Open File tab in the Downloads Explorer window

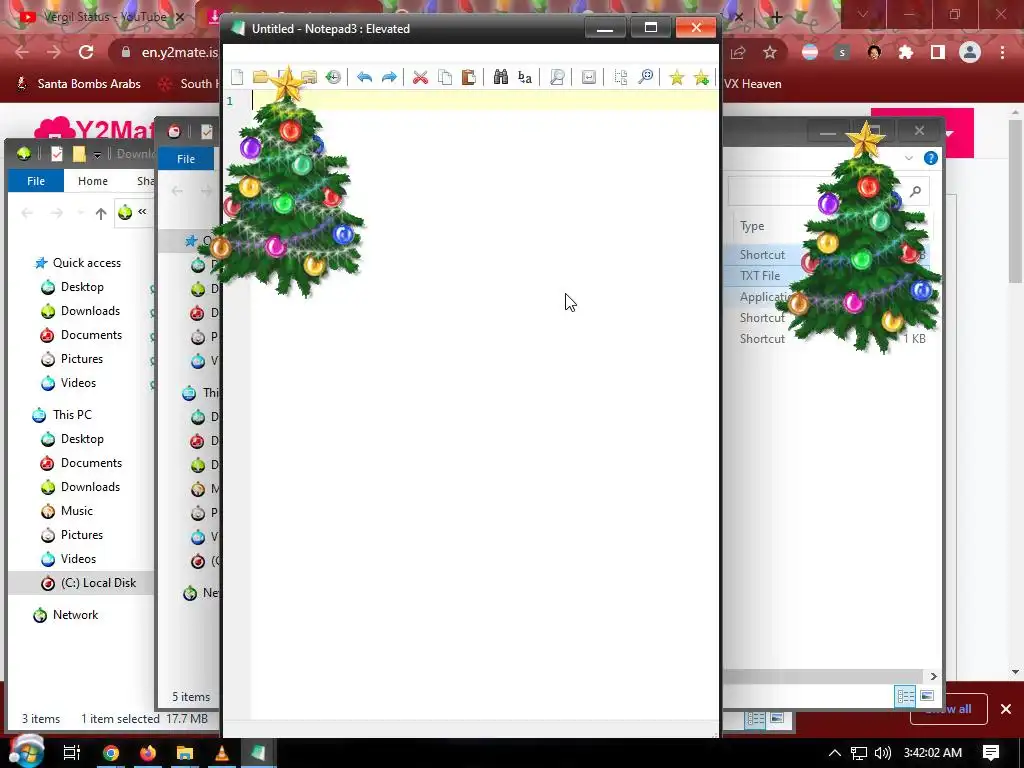point(36,181)
